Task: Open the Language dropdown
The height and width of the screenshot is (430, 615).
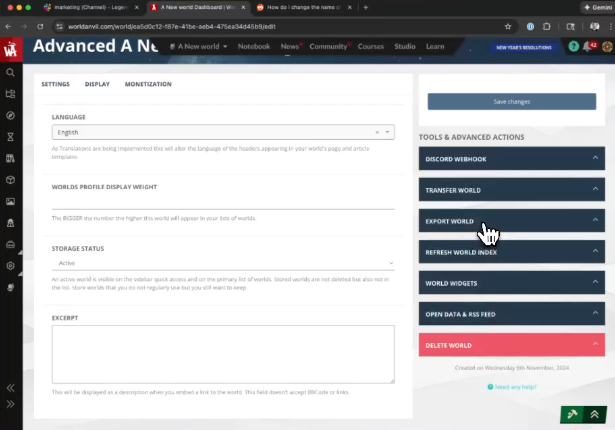Action: click(x=223, y=132)
